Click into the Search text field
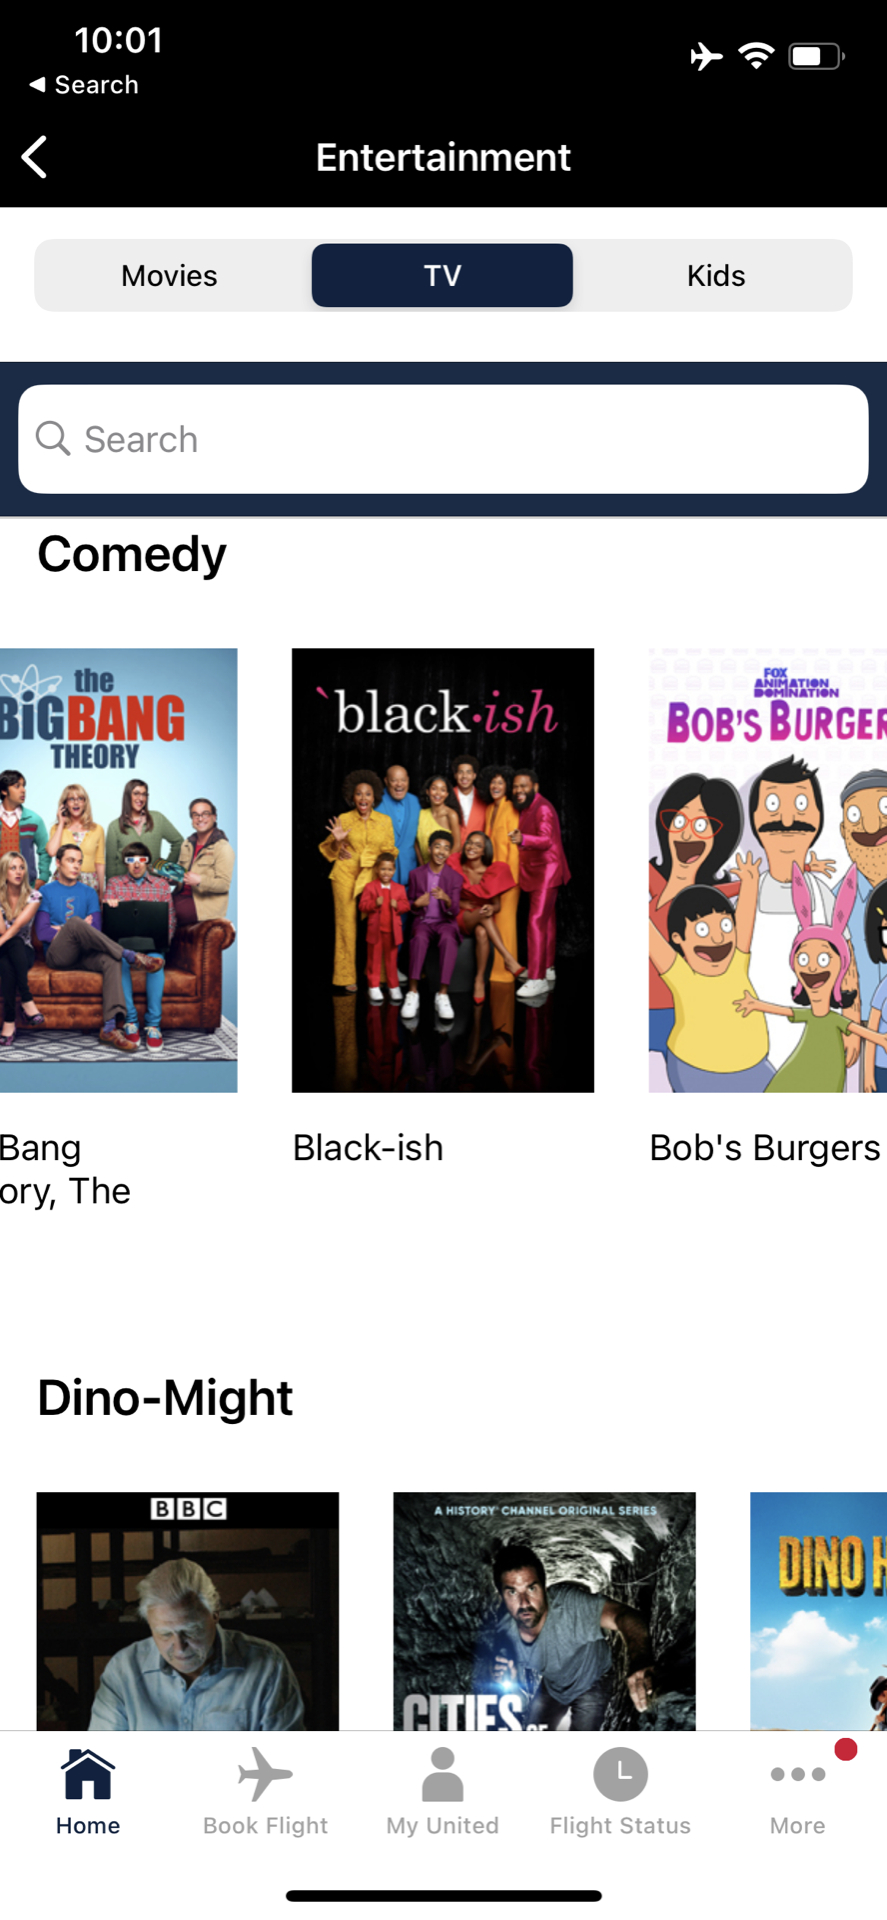This screenshot has height=1920, width=887. [443, 439]
